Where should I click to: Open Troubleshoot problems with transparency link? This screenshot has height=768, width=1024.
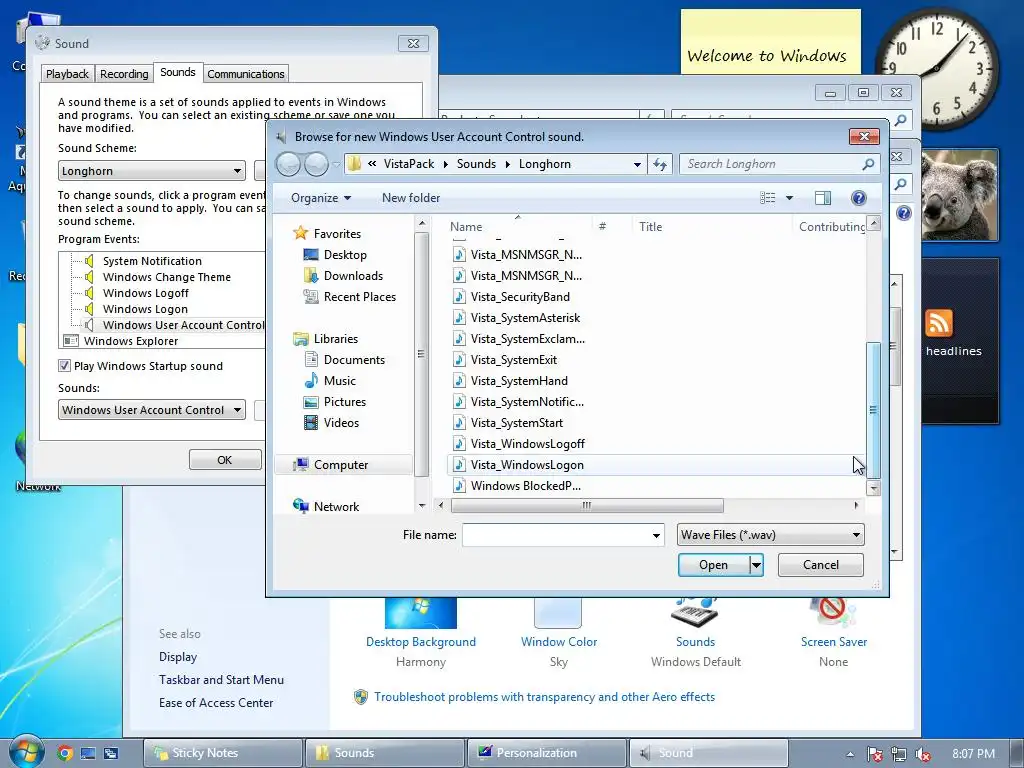pyautogui.click(x=544, y=697)
